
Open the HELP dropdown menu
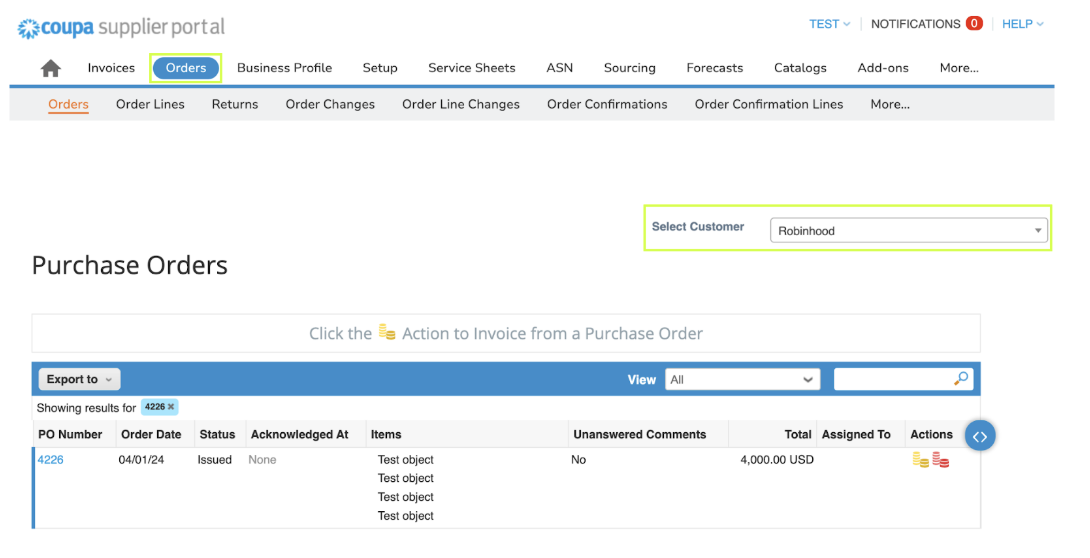tap(1023, 24)
